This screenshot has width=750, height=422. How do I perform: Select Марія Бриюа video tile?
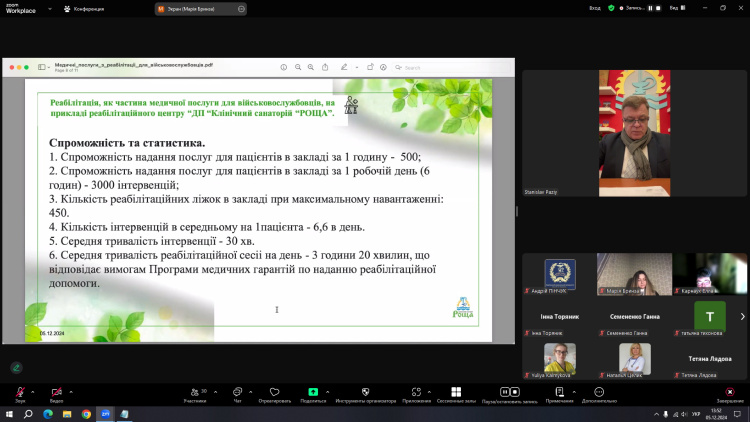[x=634, y=274]
